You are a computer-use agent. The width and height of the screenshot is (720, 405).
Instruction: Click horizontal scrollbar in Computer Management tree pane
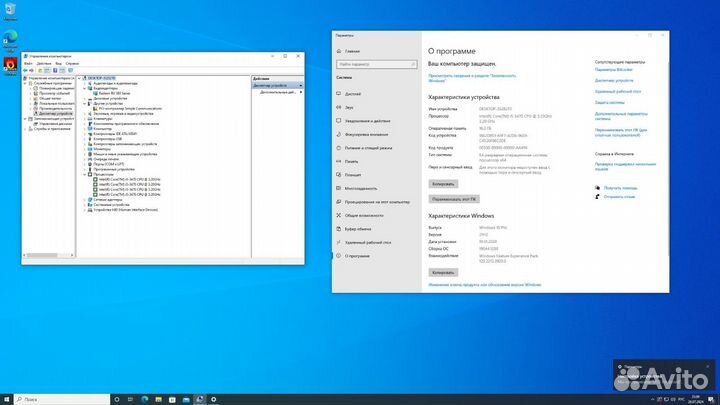[x=48, y=255]
